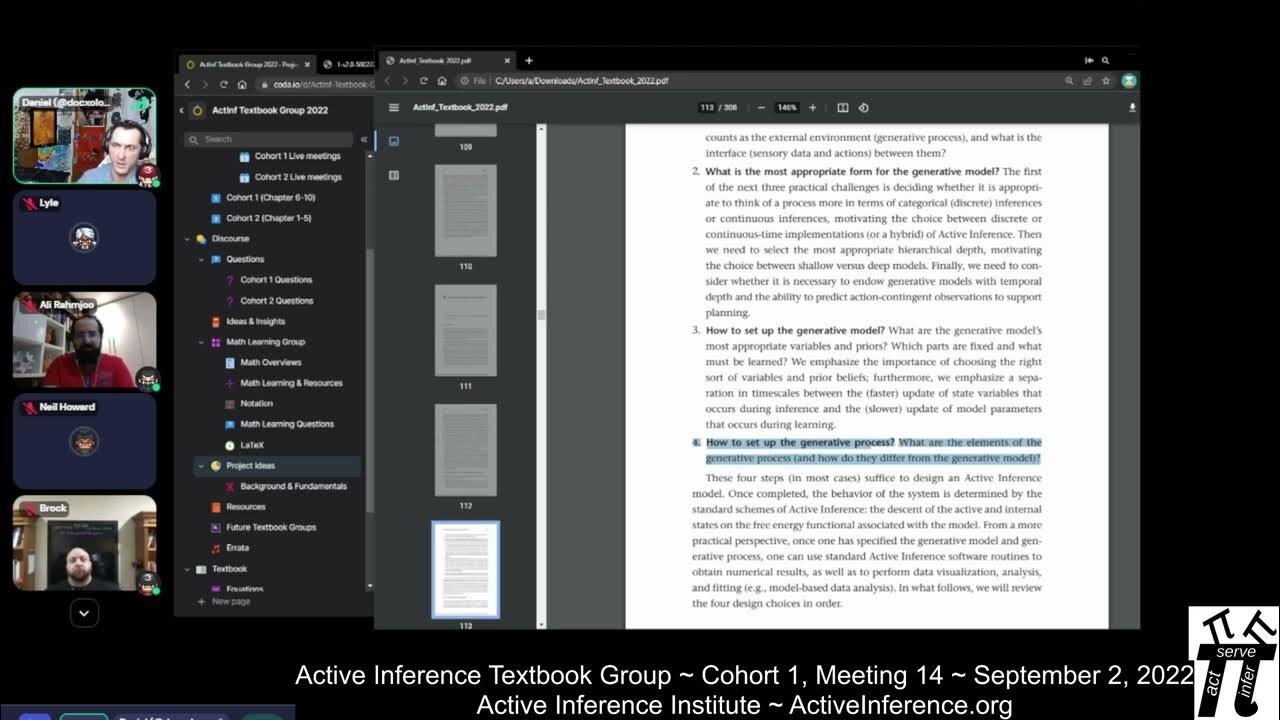Switch to the second Coda window tab
Viewport: 1280px width, 720px height.
[x=346, y=64]
